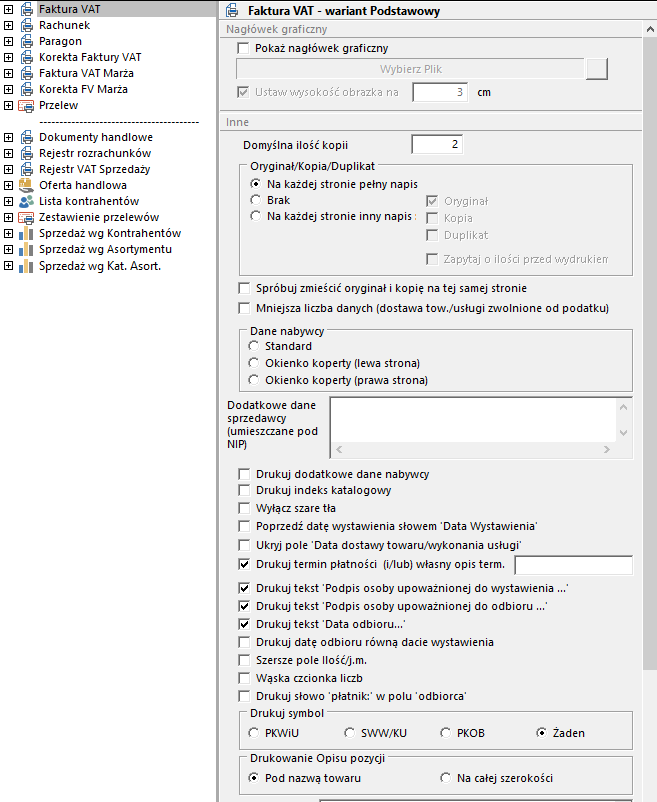This screenshot has width=657, height=802.
Task: Select the Brak radio option
Action: click(255, 200)
